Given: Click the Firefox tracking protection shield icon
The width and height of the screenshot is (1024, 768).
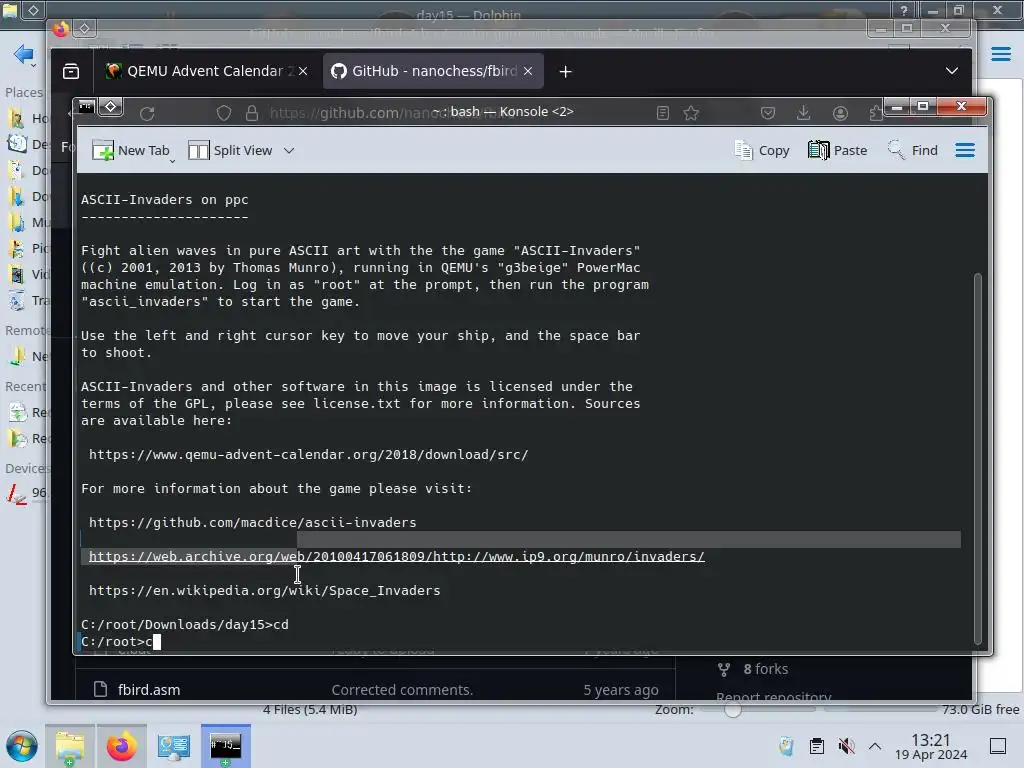Looking at the screenshot, I should [224, 114].
